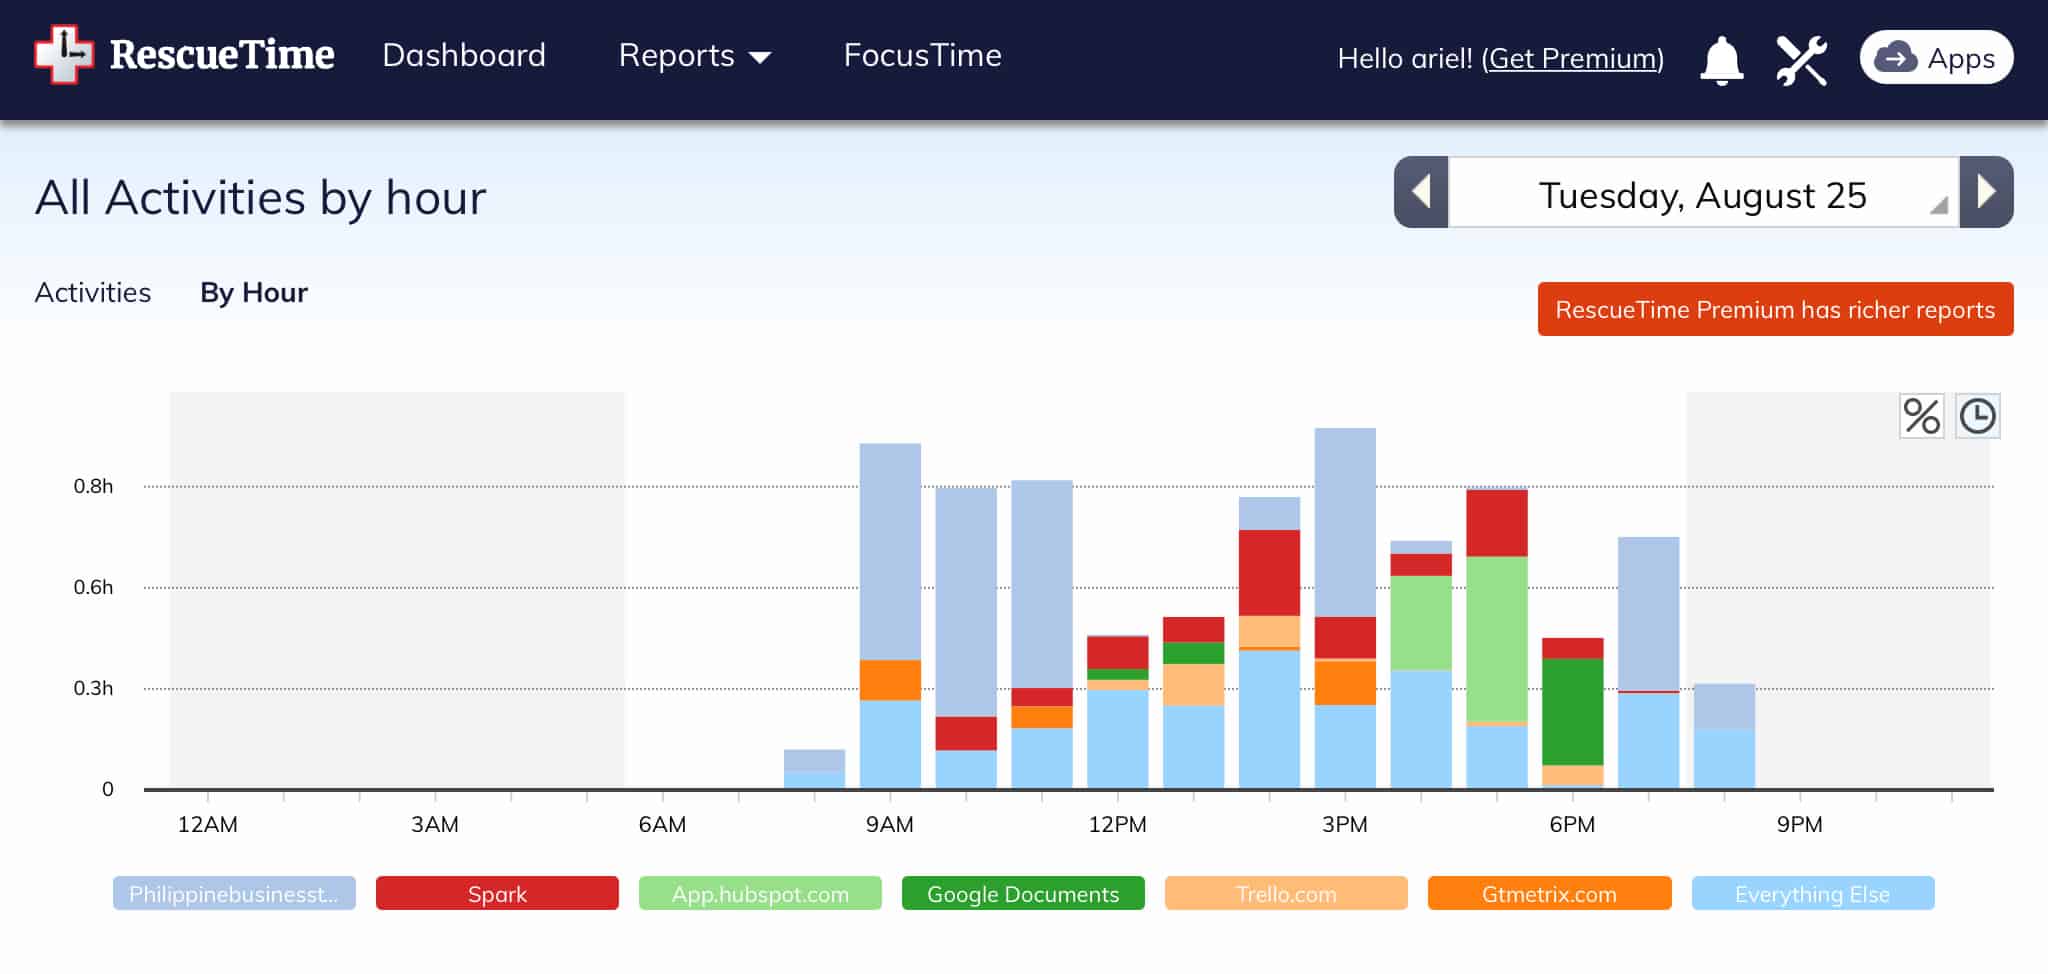
Task: Open FocusTime from the navigation bar
Action: pyautogui.click(x=922, y=55)
